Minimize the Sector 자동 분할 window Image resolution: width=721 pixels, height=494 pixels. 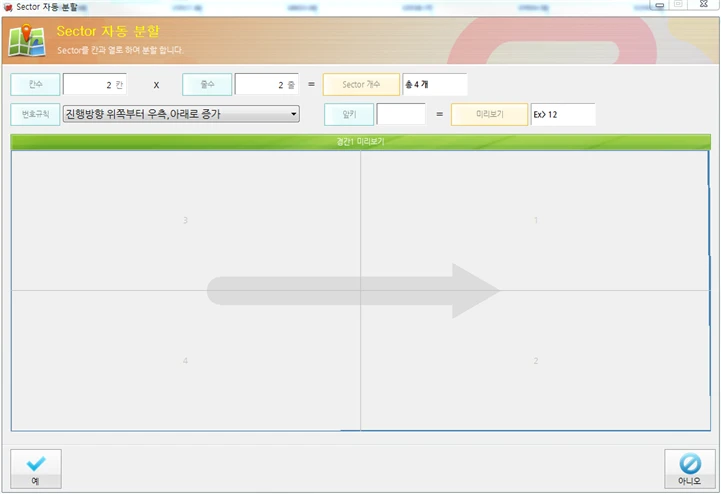(x=659, y=4)
